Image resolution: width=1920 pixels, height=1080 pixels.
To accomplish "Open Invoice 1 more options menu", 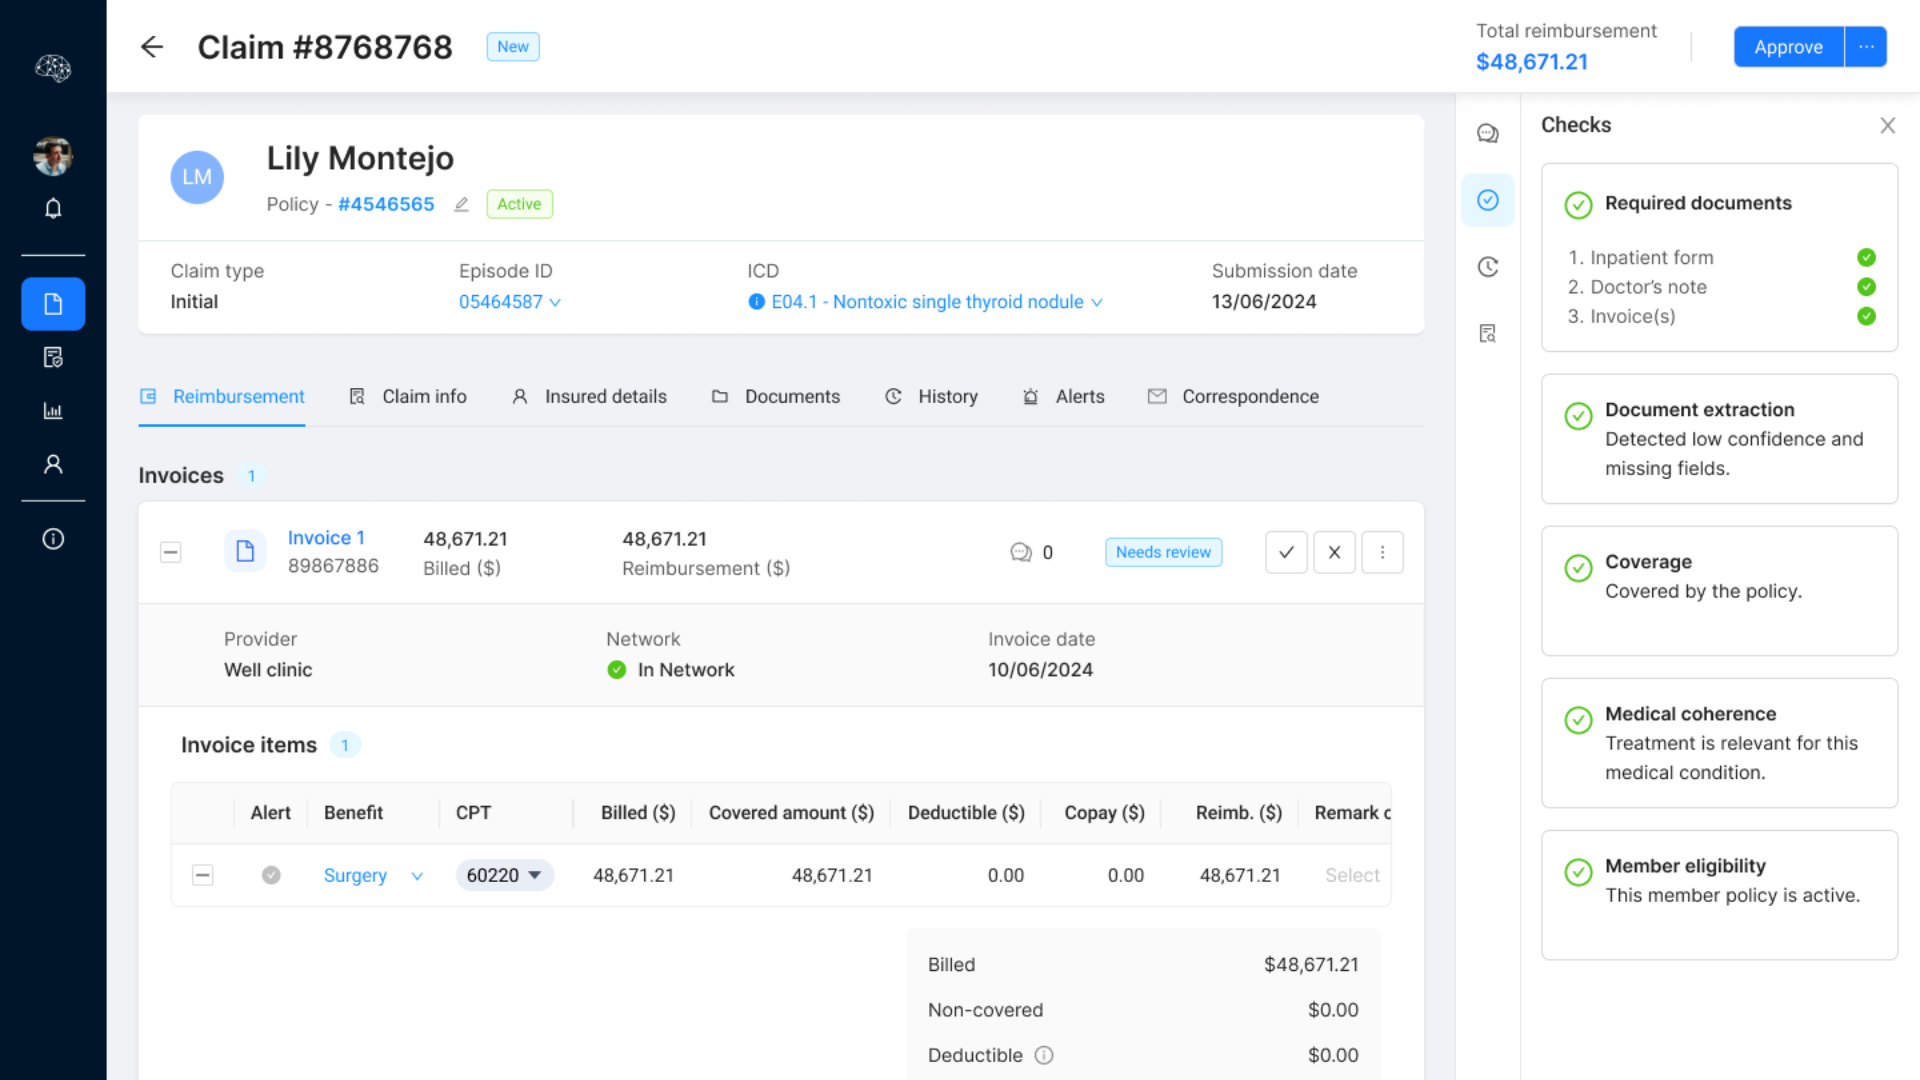I will (1382, 552).
